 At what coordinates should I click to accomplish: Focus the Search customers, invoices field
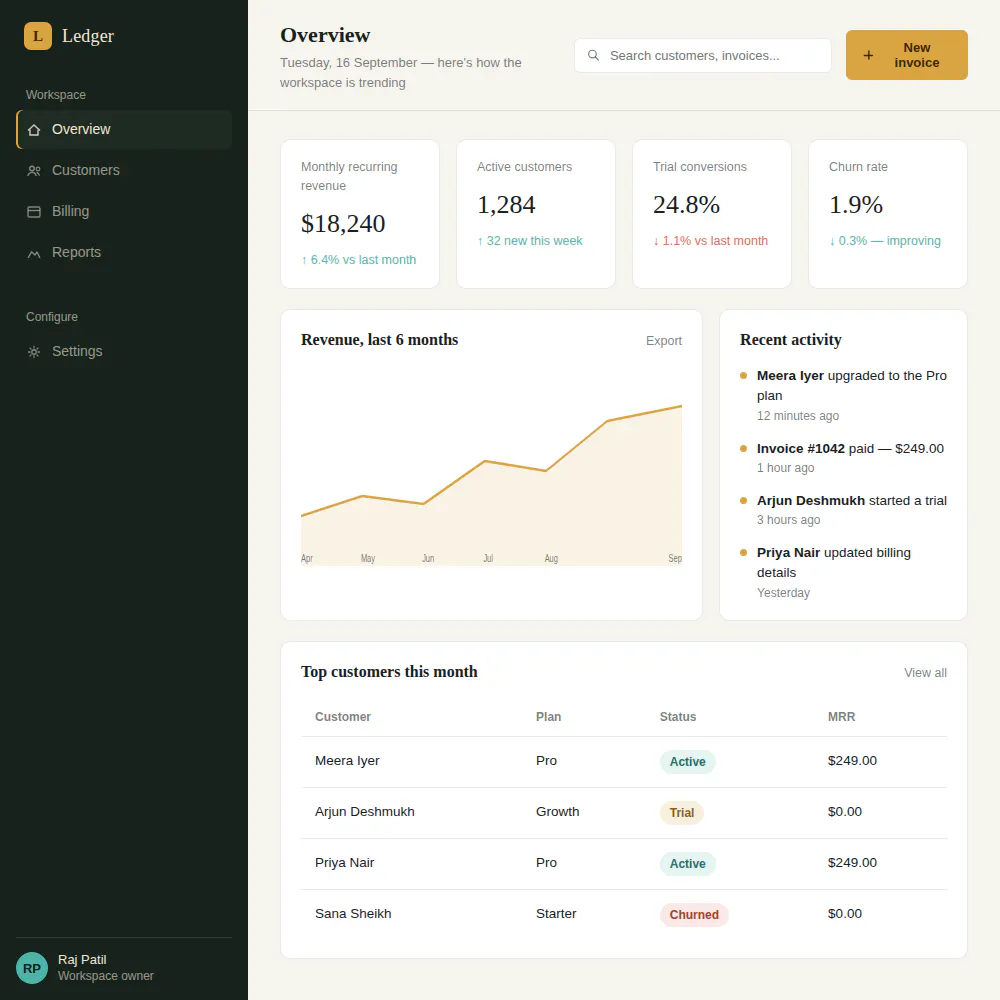pyautogui.click(x=702, y=55)
